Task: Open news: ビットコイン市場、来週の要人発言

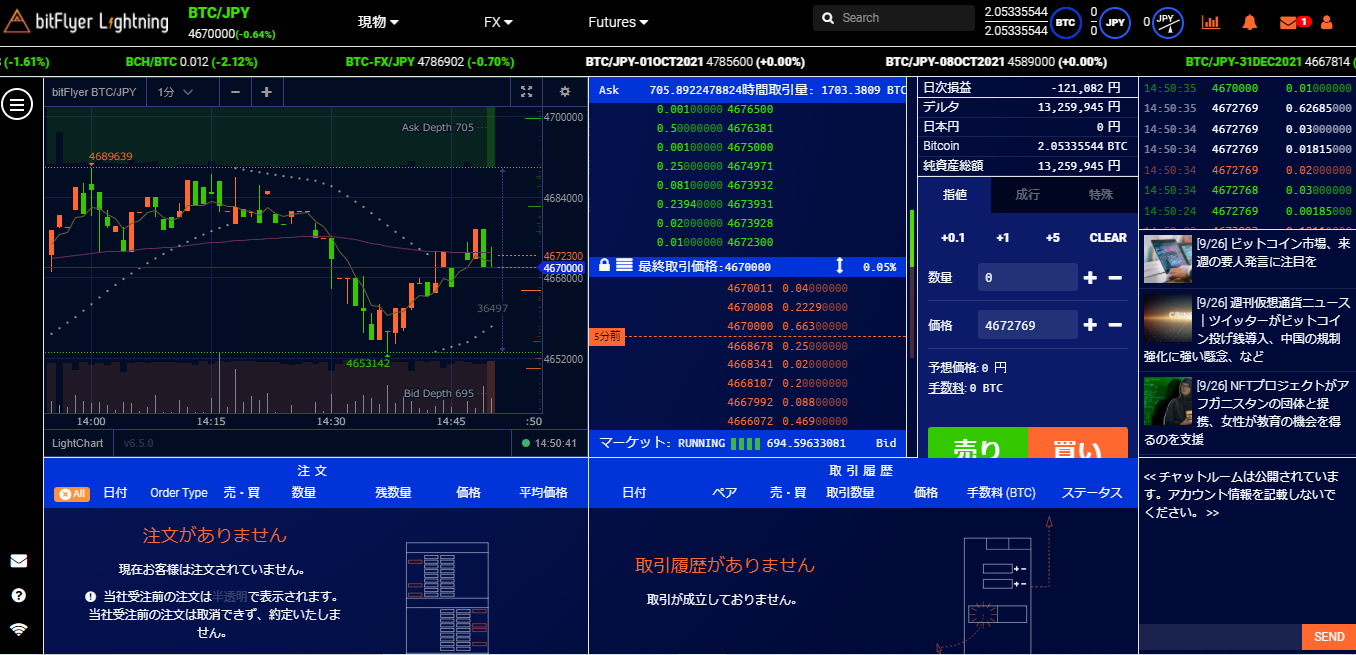Action: pyautogui.click(x=1273, y=253)
